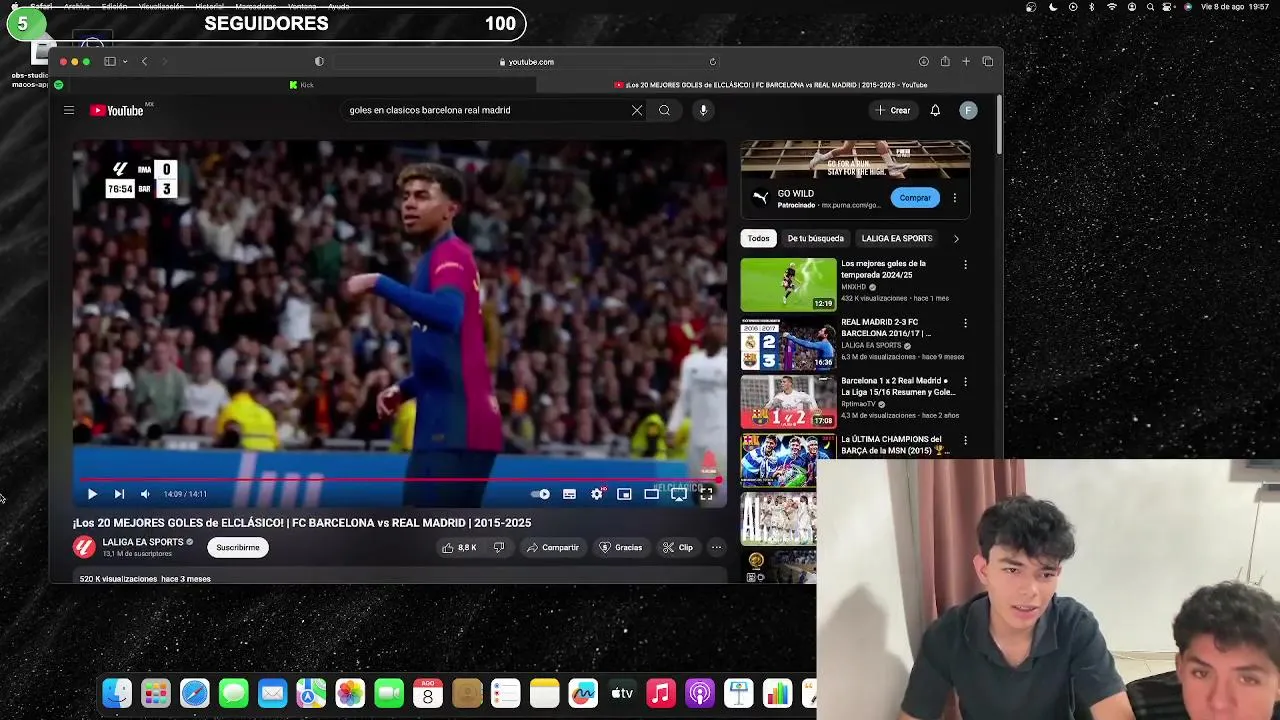Image resolution: width=1280 pixels, height=720 pixels.
Task: Open options for 'Los mejores goles de la temporada'
Action: pos(965,265)
